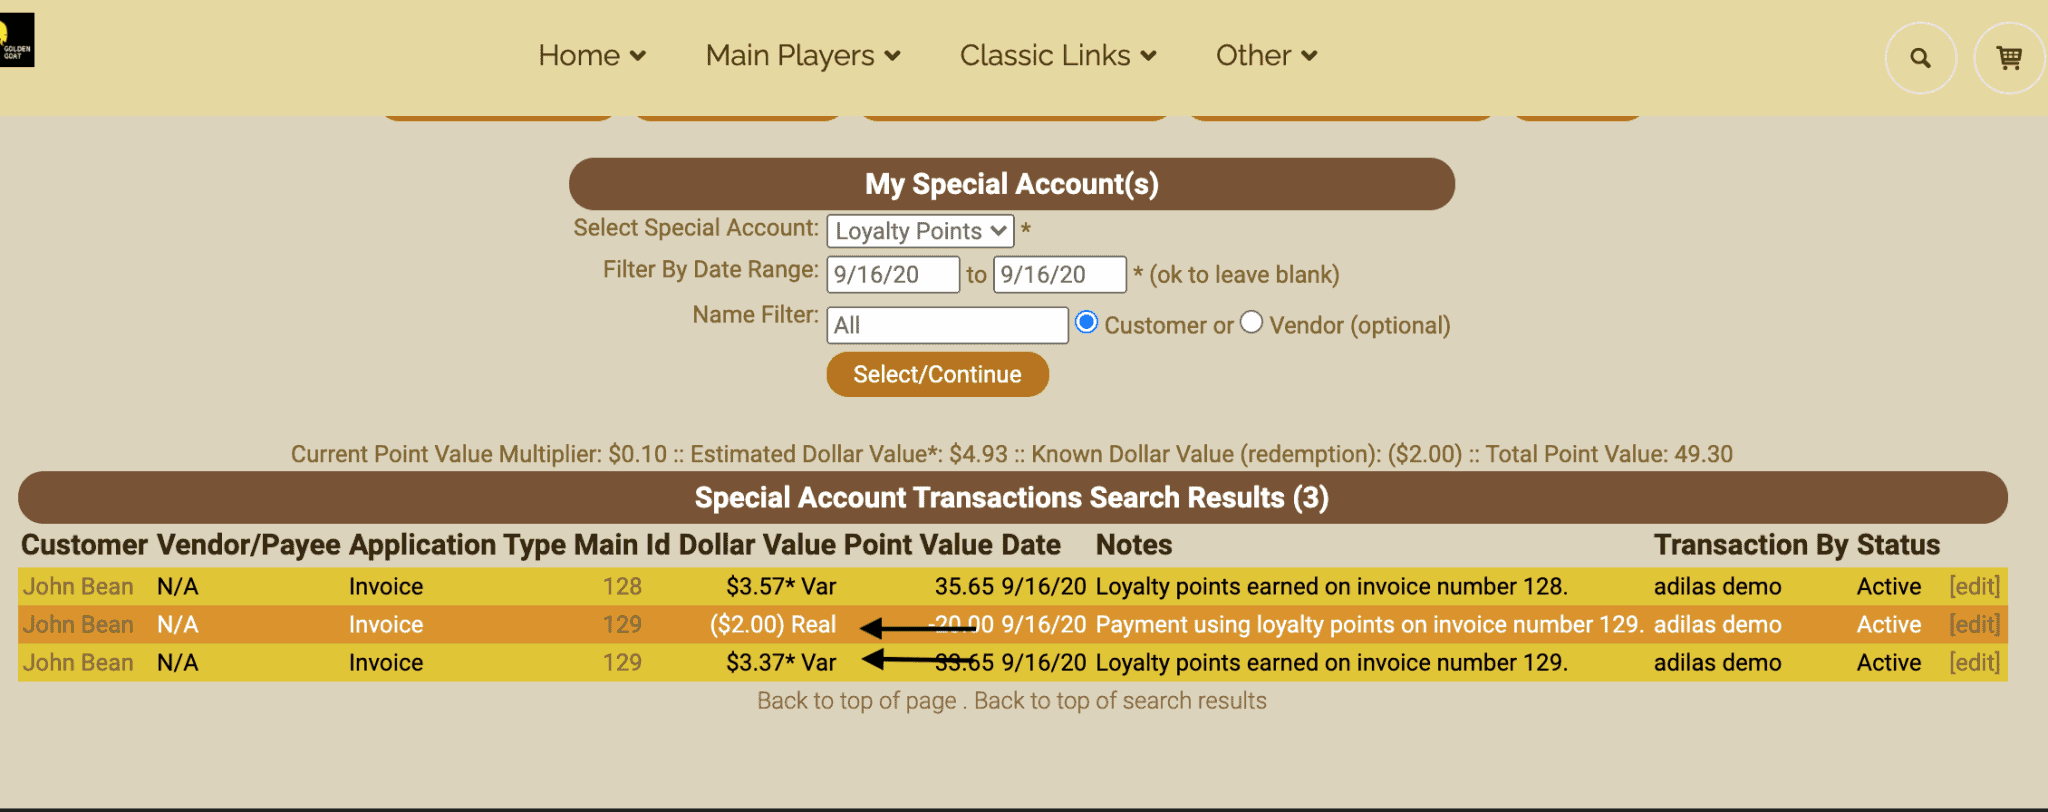
Task: Select the Customer radio button
Action: pyautogui.click(x=1086, y=323)
